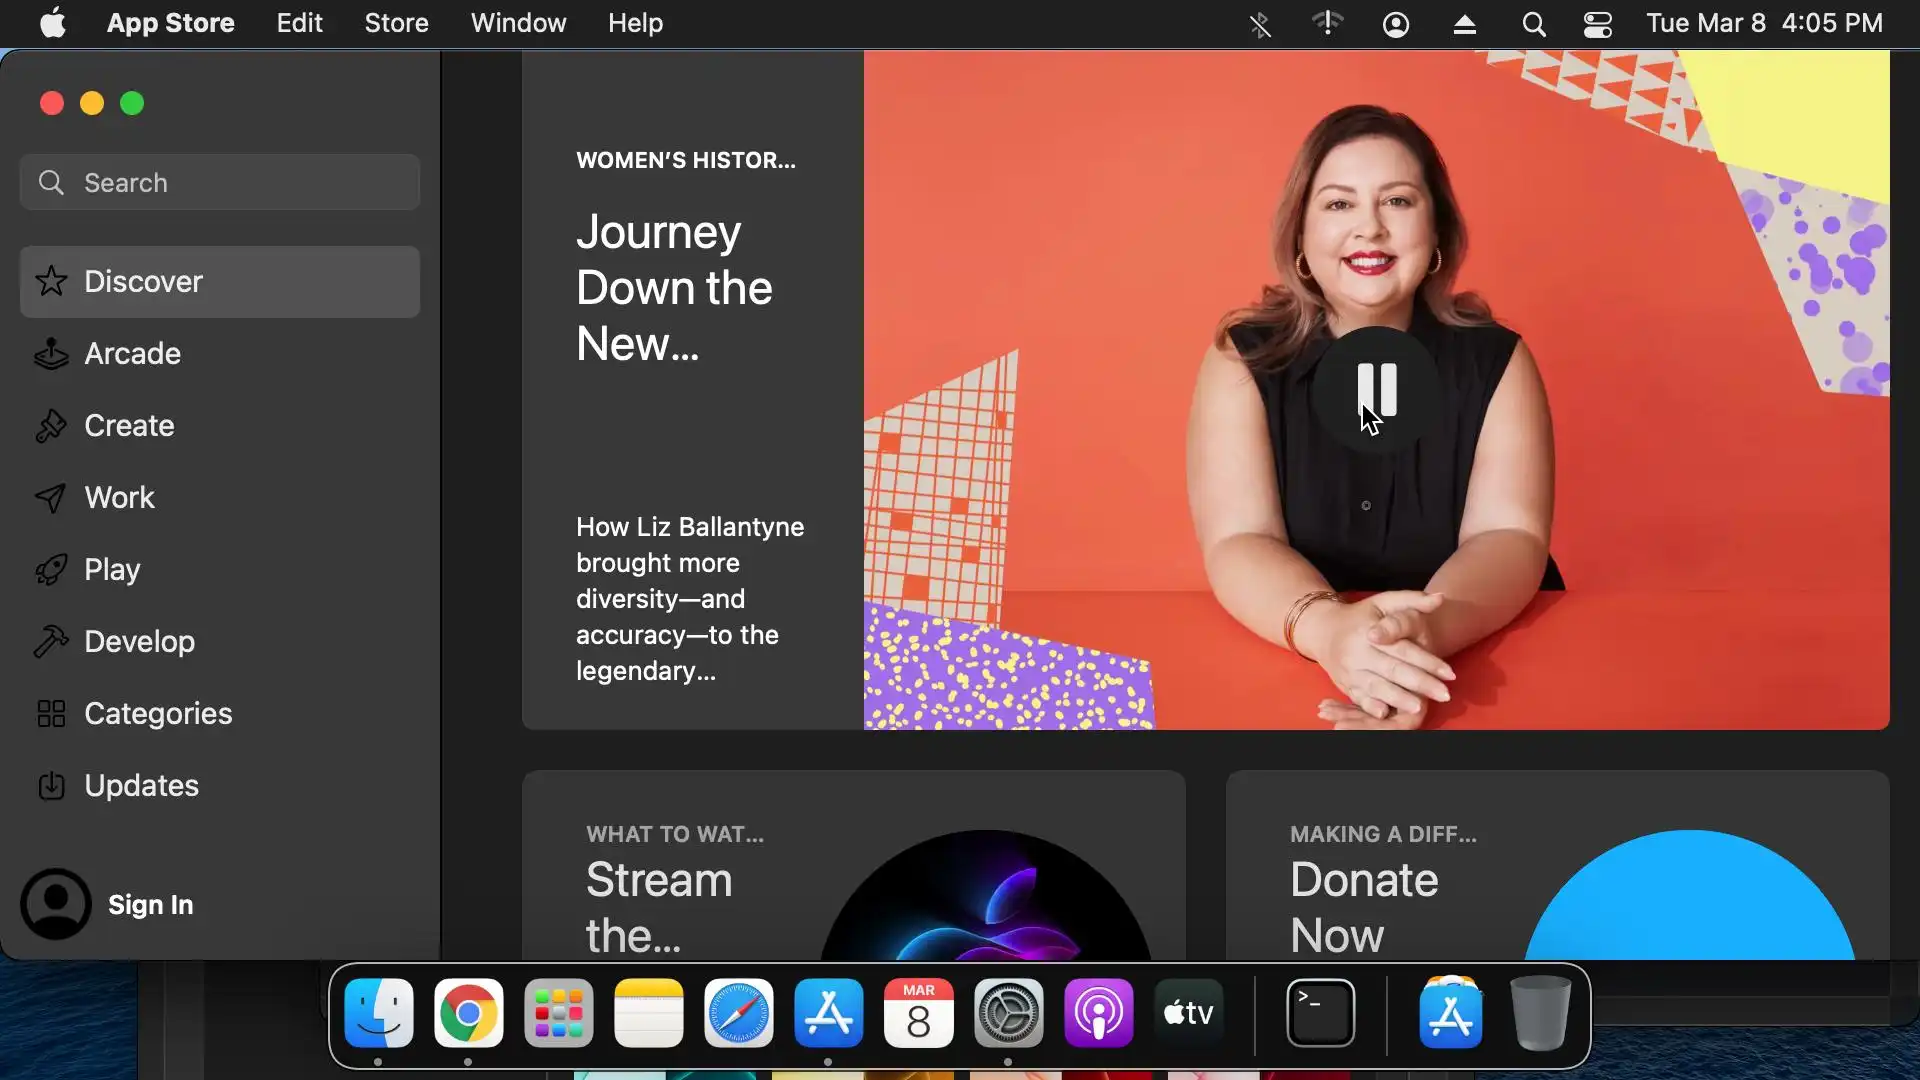Select the Play rocket icon
The width and height of the screenshot is (1920, 1080).
(x=51, y=570)
